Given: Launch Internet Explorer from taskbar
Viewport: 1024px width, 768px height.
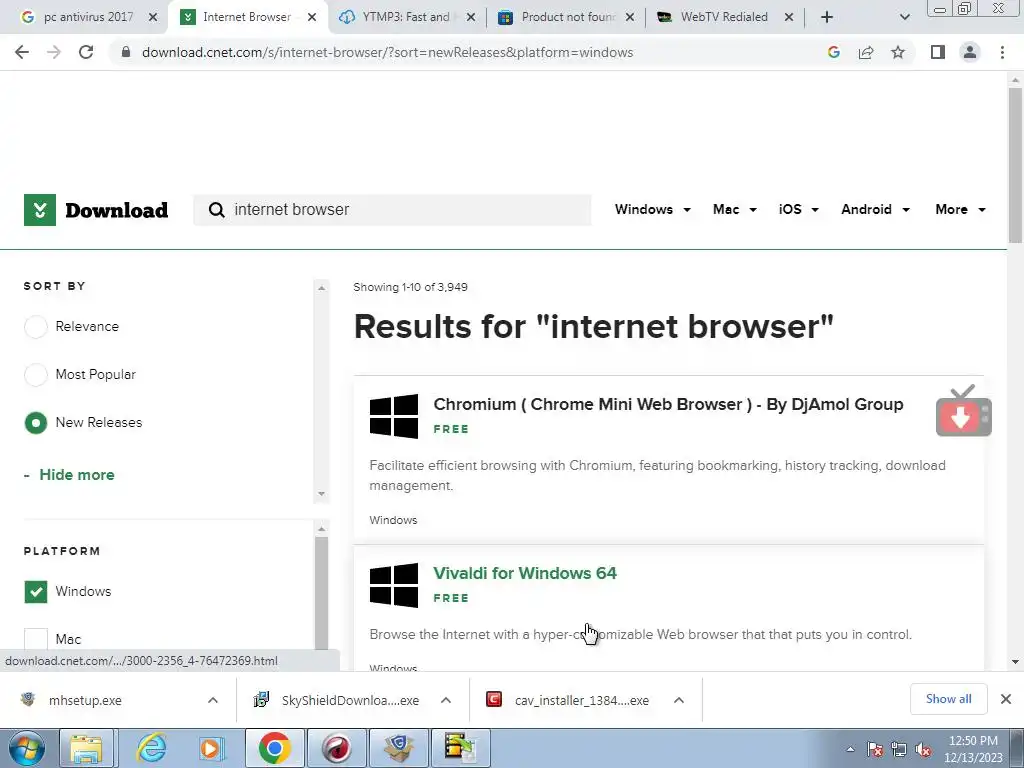Looking at the screenshot, I should (x=151, y=748).
